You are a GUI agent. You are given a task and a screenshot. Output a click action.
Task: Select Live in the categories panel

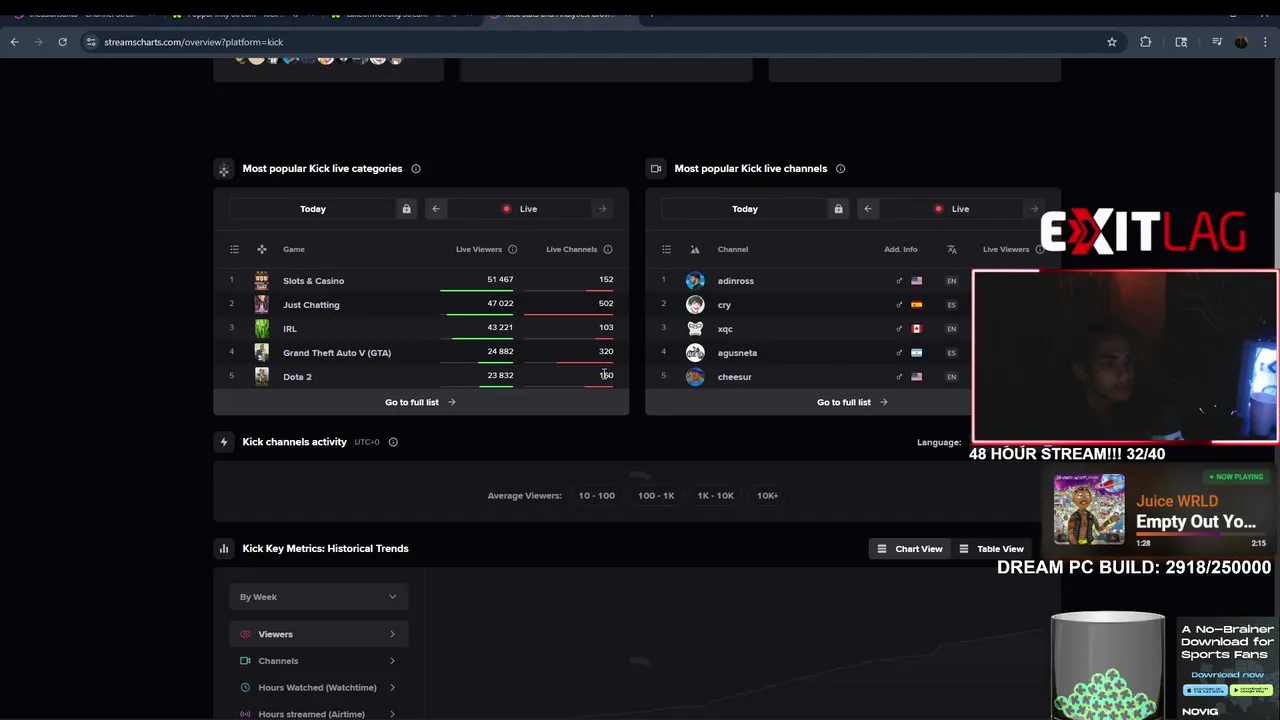click(519, 209)
